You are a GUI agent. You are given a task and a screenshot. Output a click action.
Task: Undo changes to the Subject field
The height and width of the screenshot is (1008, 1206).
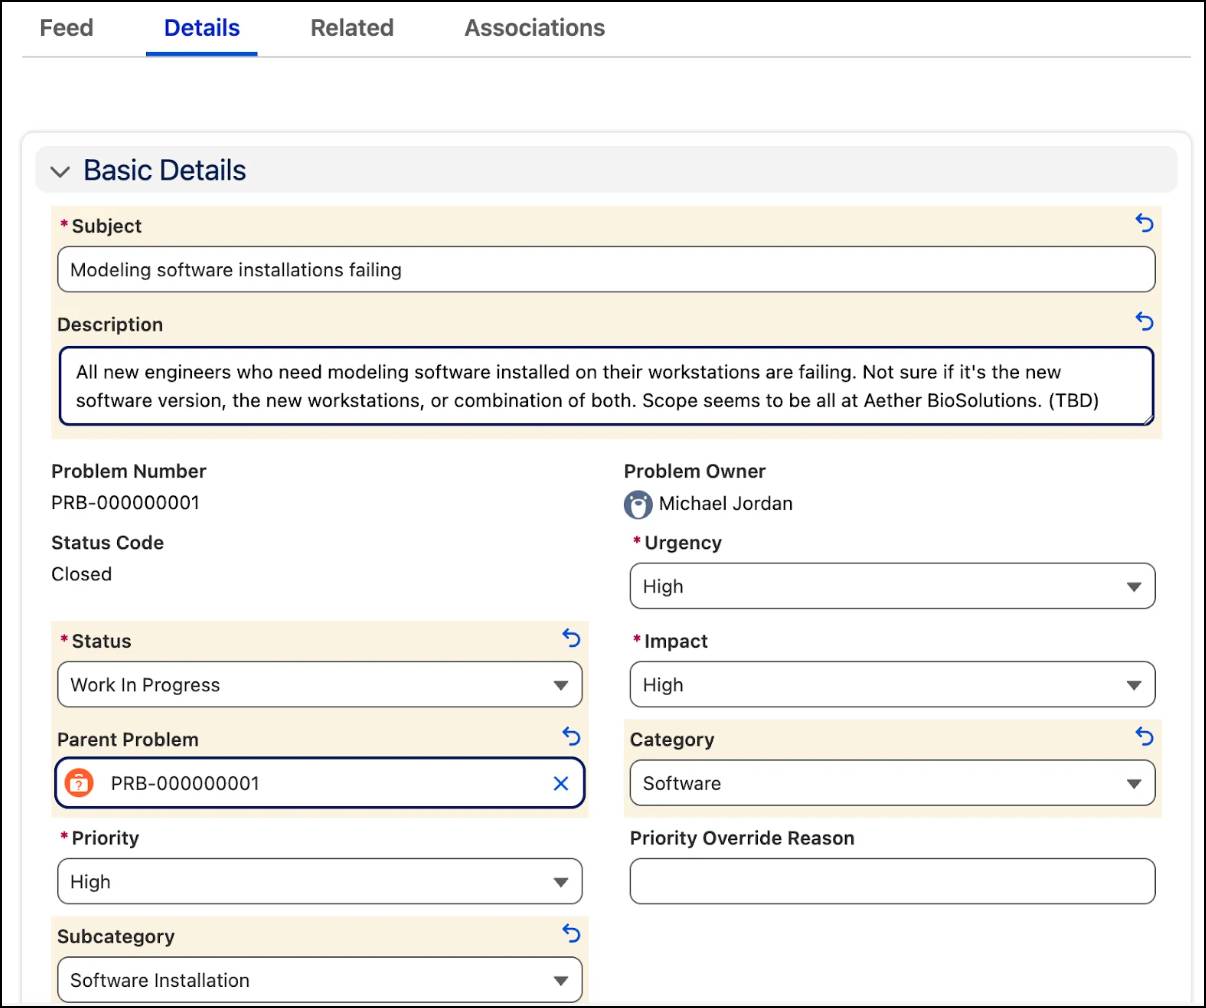(x=1145, y=223)
